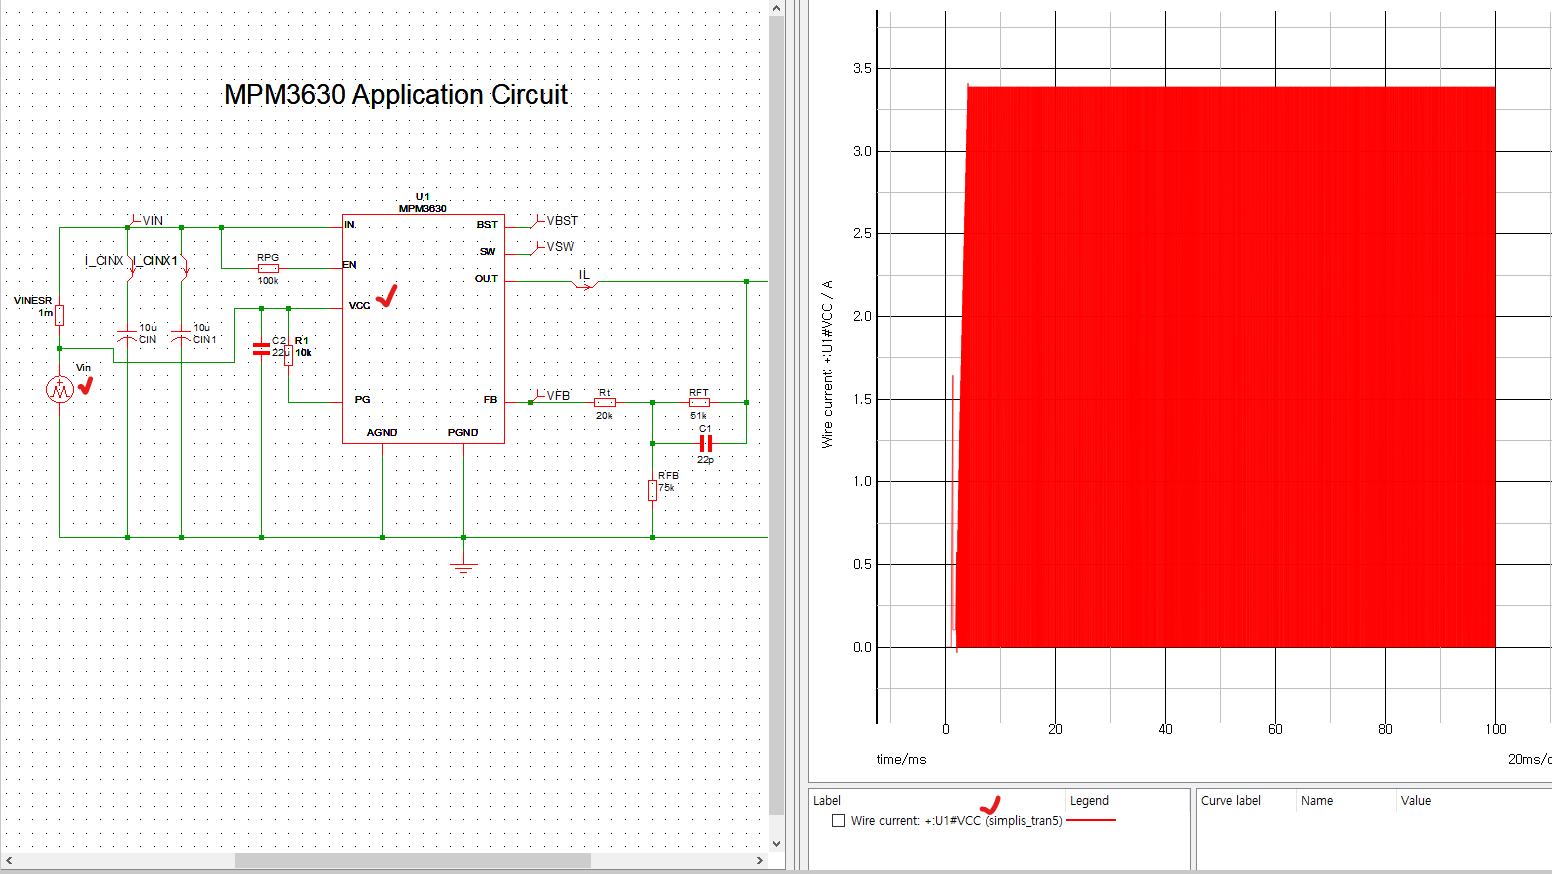
Task: Tick the Wire current U1#VCC curve checkbox
Action: [839, 821]
